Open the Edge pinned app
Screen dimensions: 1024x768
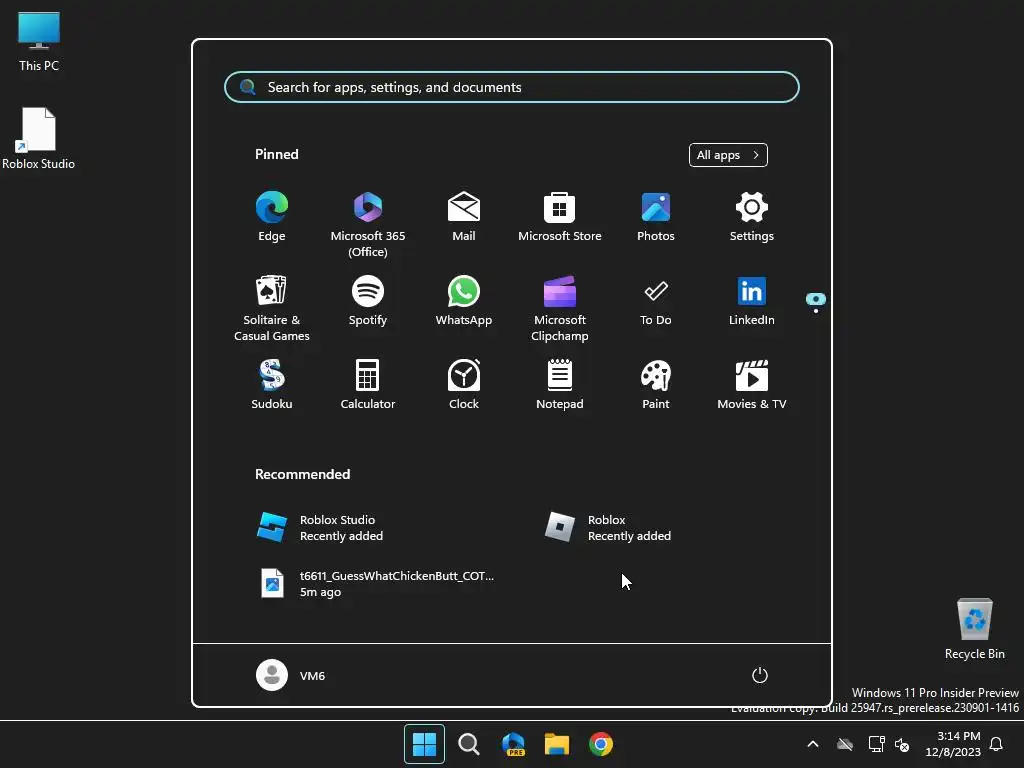[272, 217]
